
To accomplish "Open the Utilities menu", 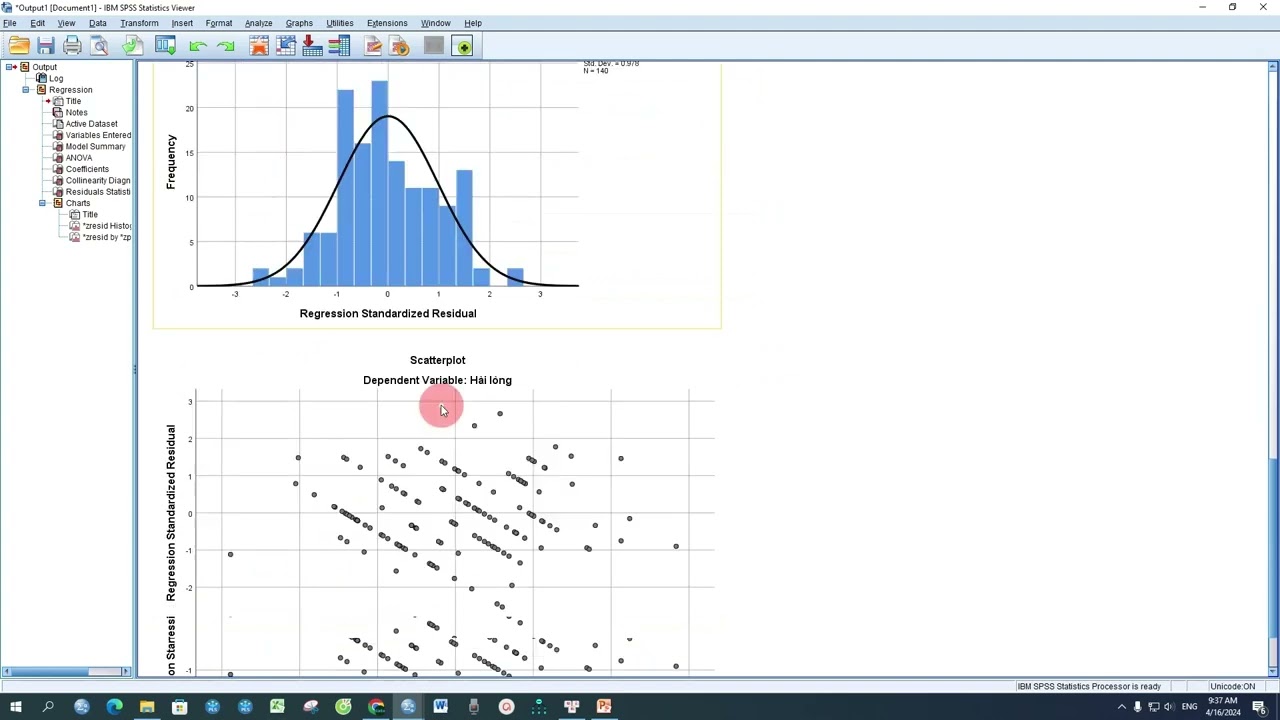I will [340, 23].
